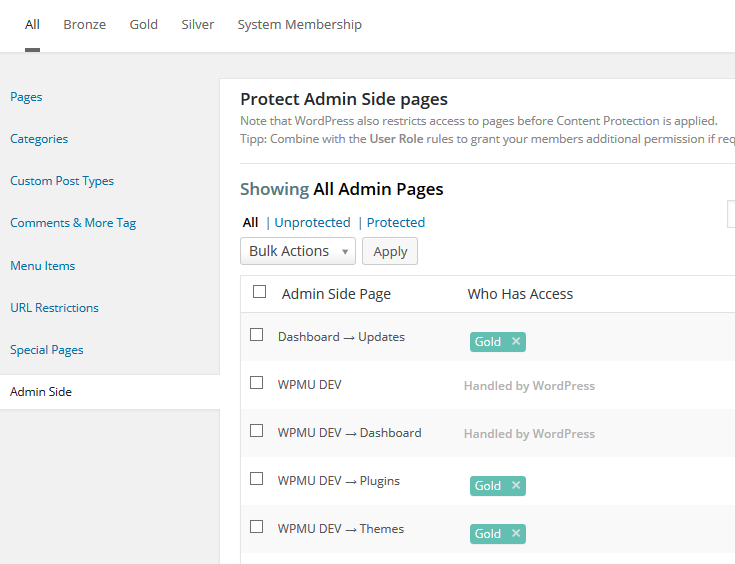Go to Custom Post Types section
Screen dimensions: 735x564
tap(62, 181)
